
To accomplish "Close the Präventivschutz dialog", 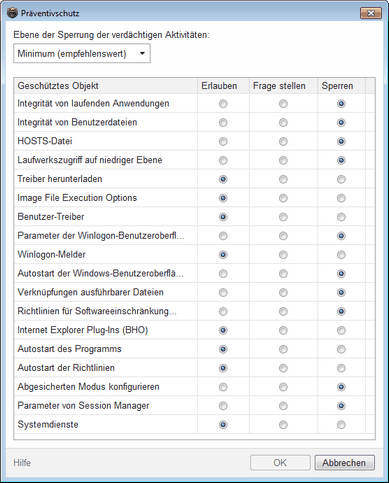I will (x=371, y=13).
